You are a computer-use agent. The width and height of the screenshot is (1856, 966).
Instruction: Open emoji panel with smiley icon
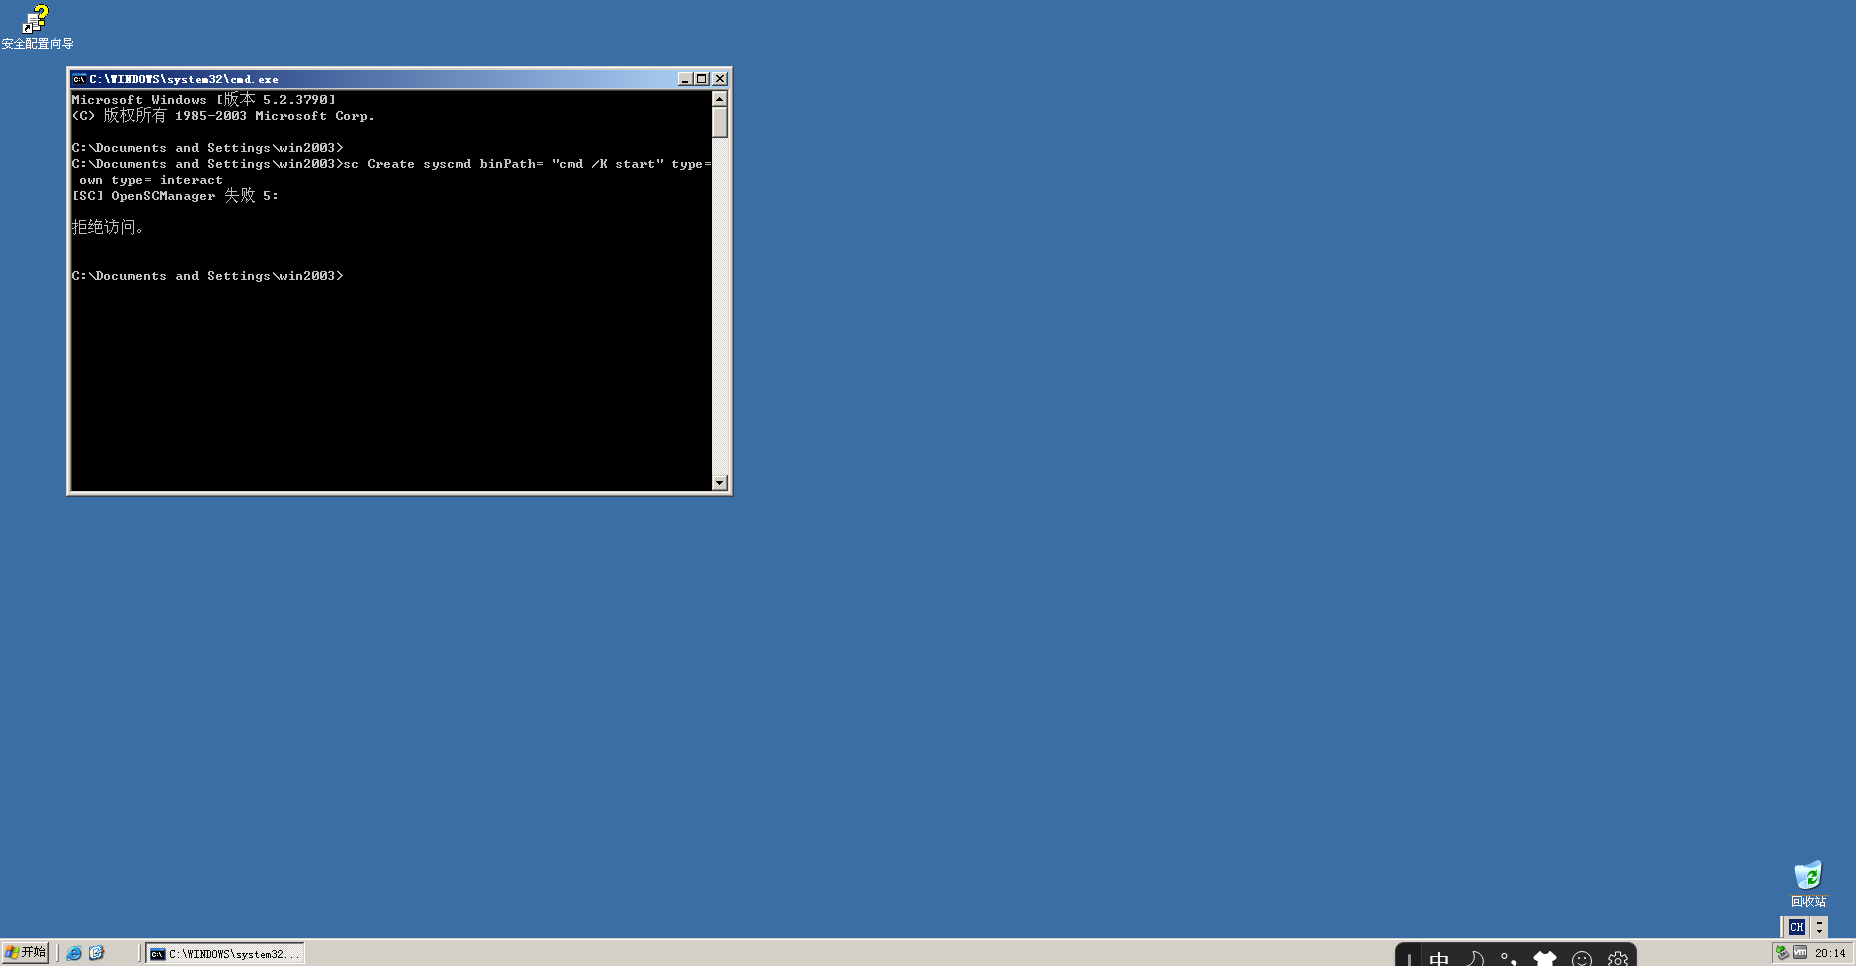[1583, 958]
